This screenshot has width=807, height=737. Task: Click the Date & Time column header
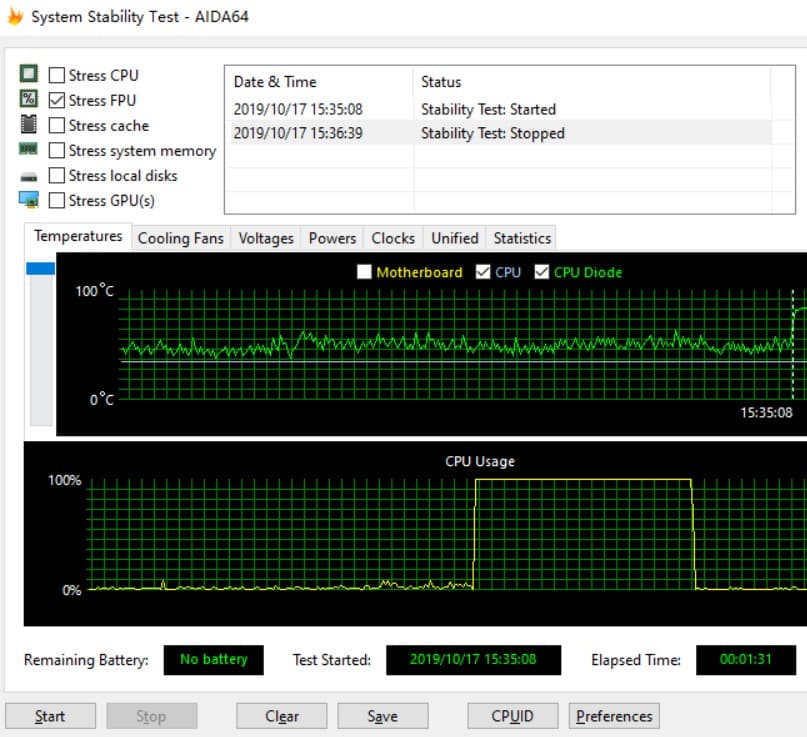319,82
